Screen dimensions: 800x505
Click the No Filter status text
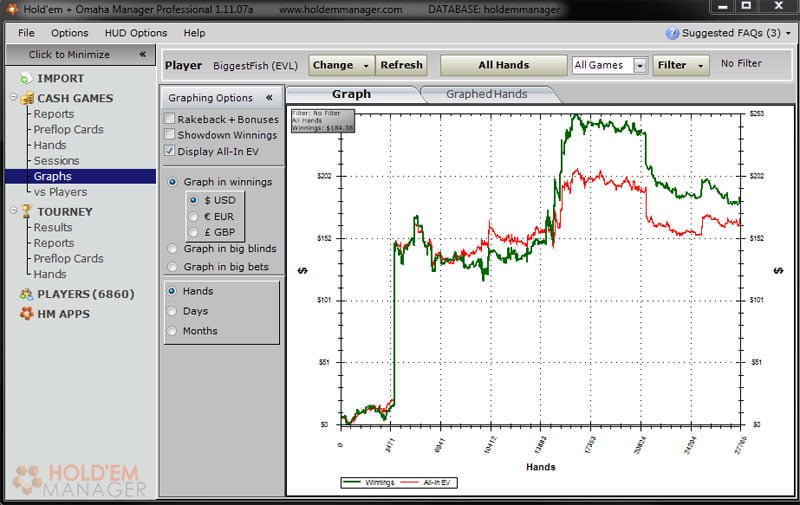coord(741,63)
